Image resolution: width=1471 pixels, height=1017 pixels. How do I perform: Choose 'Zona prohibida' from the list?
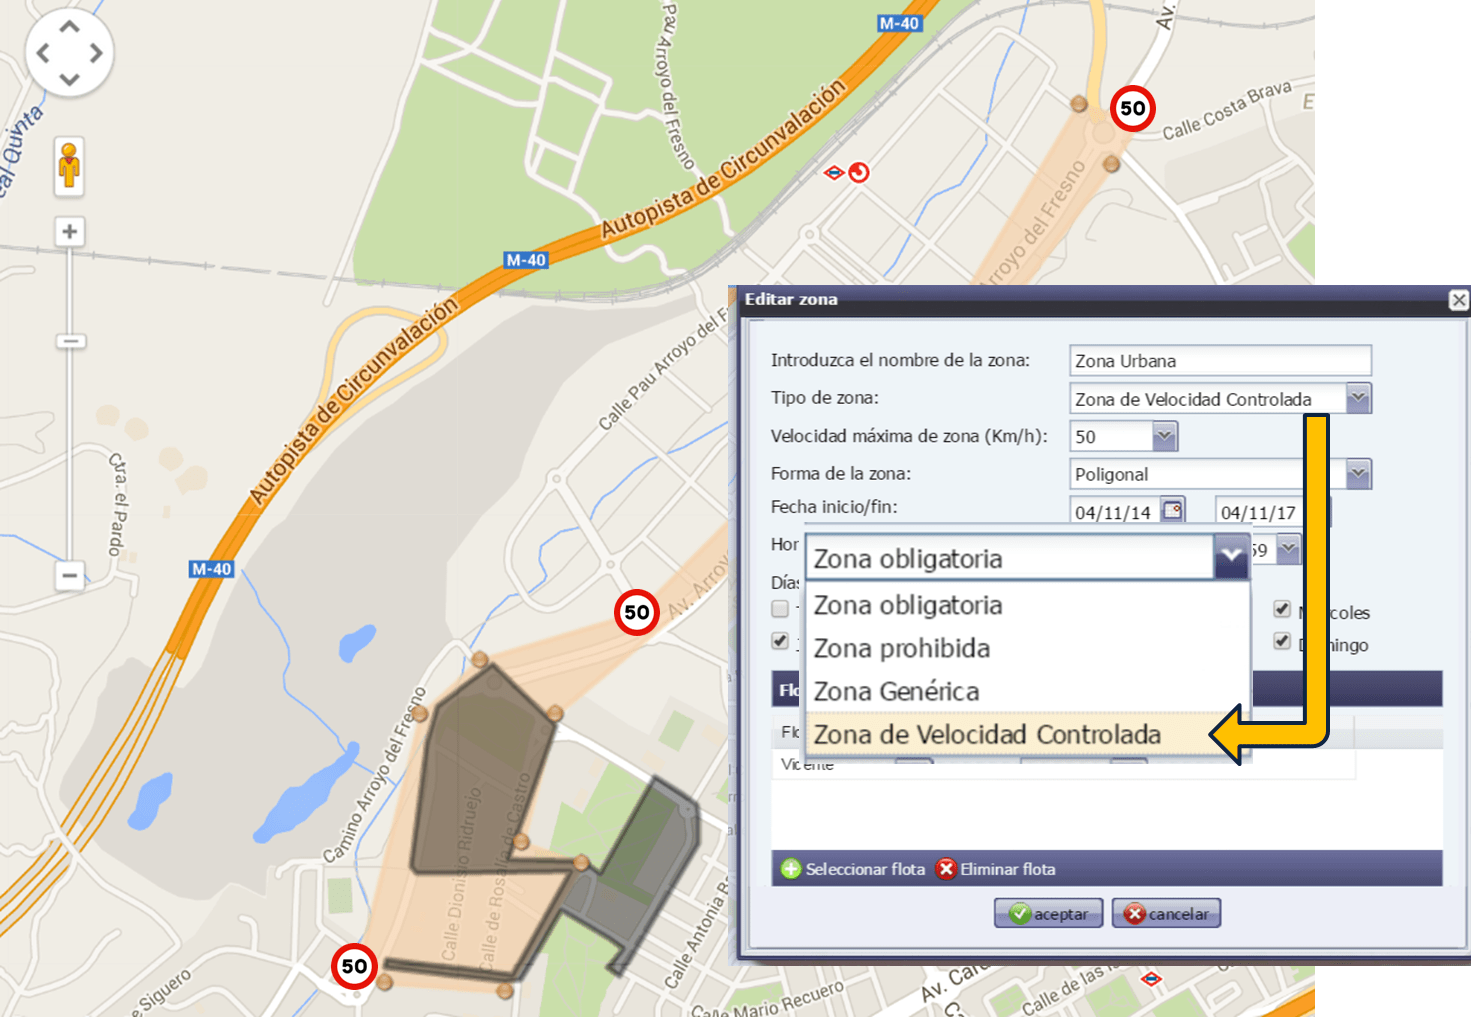[x=1028, y=648]
